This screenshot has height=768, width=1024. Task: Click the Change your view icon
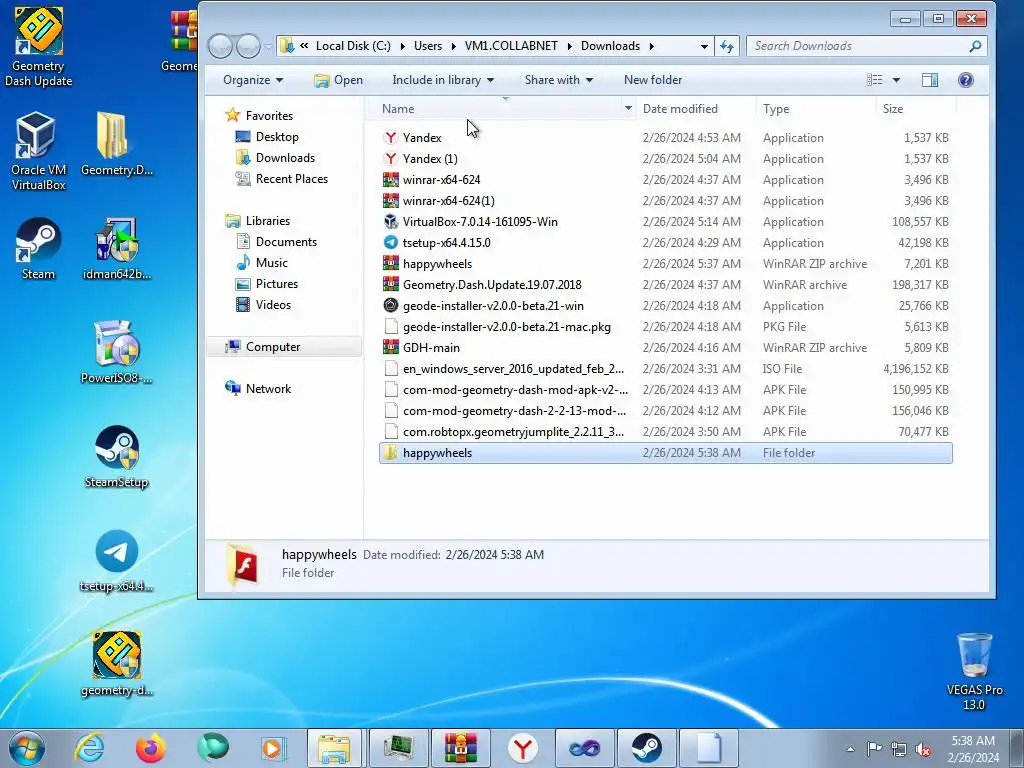click(874, 80)
